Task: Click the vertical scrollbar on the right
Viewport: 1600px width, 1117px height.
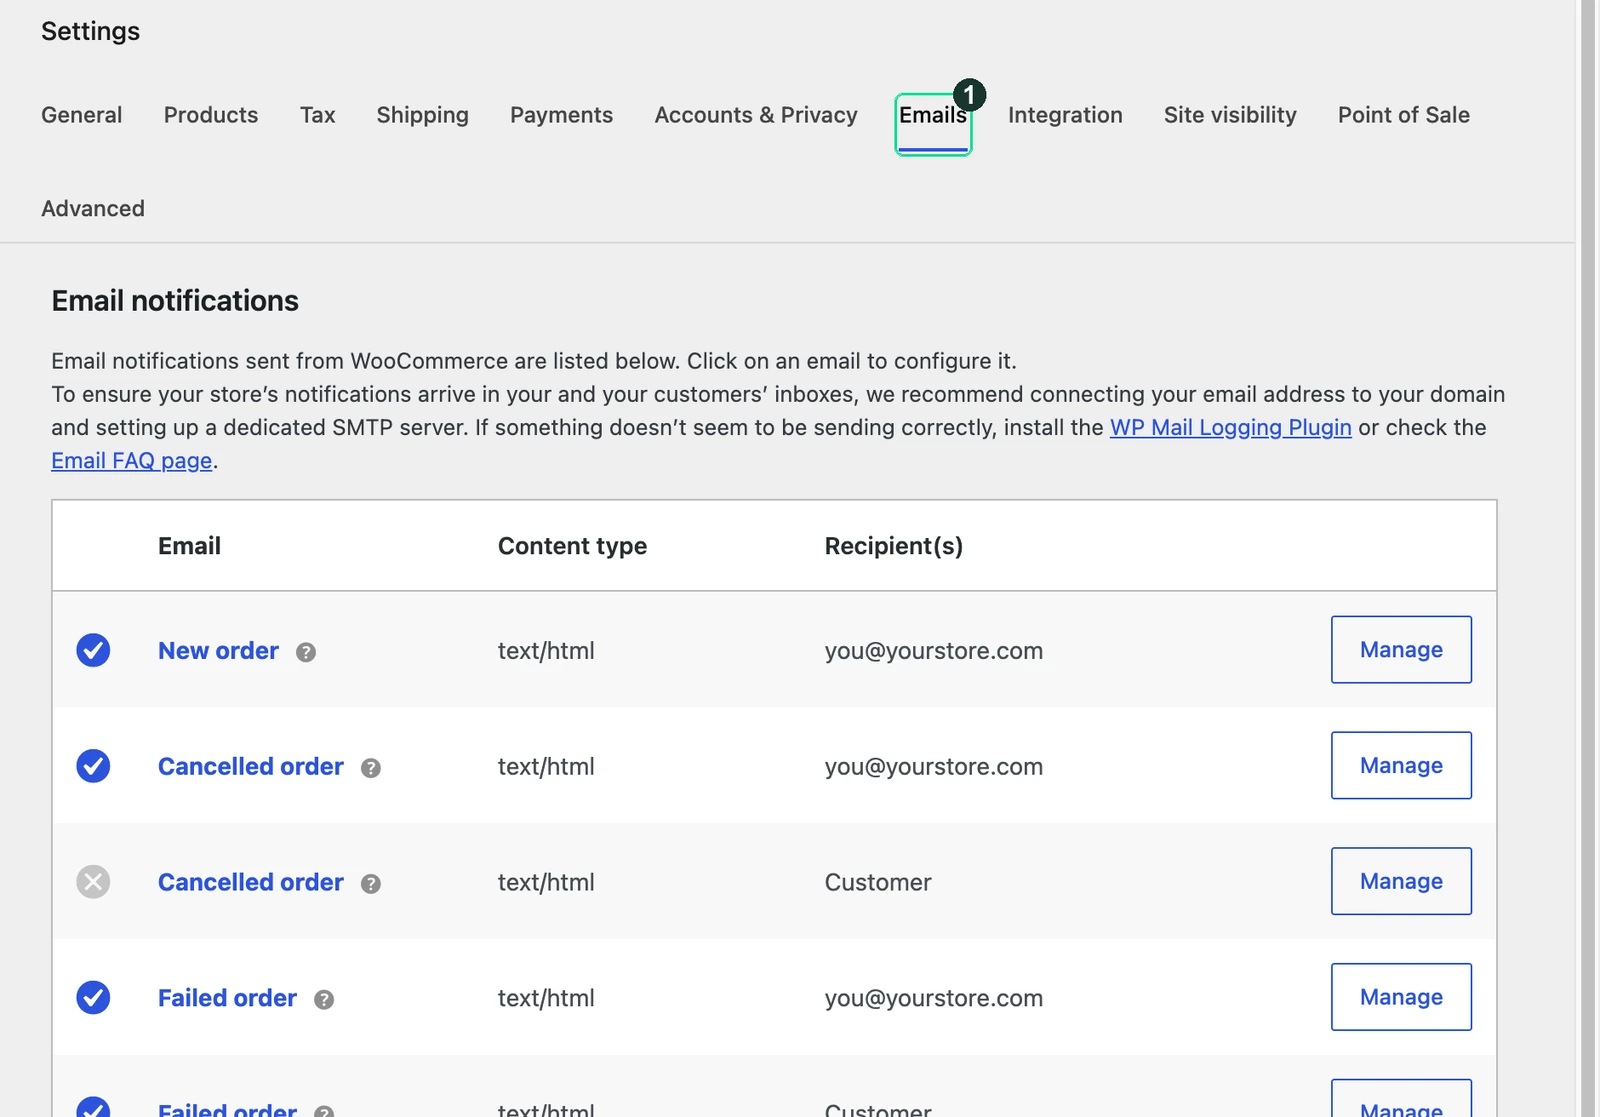Action: (x=1588, y=558)
